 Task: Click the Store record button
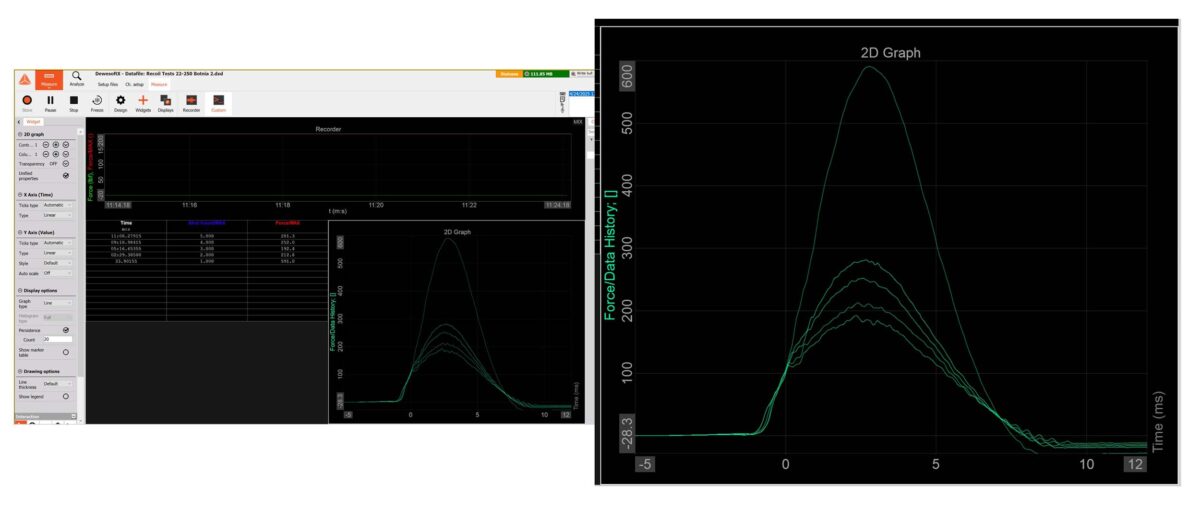[26, 102]
